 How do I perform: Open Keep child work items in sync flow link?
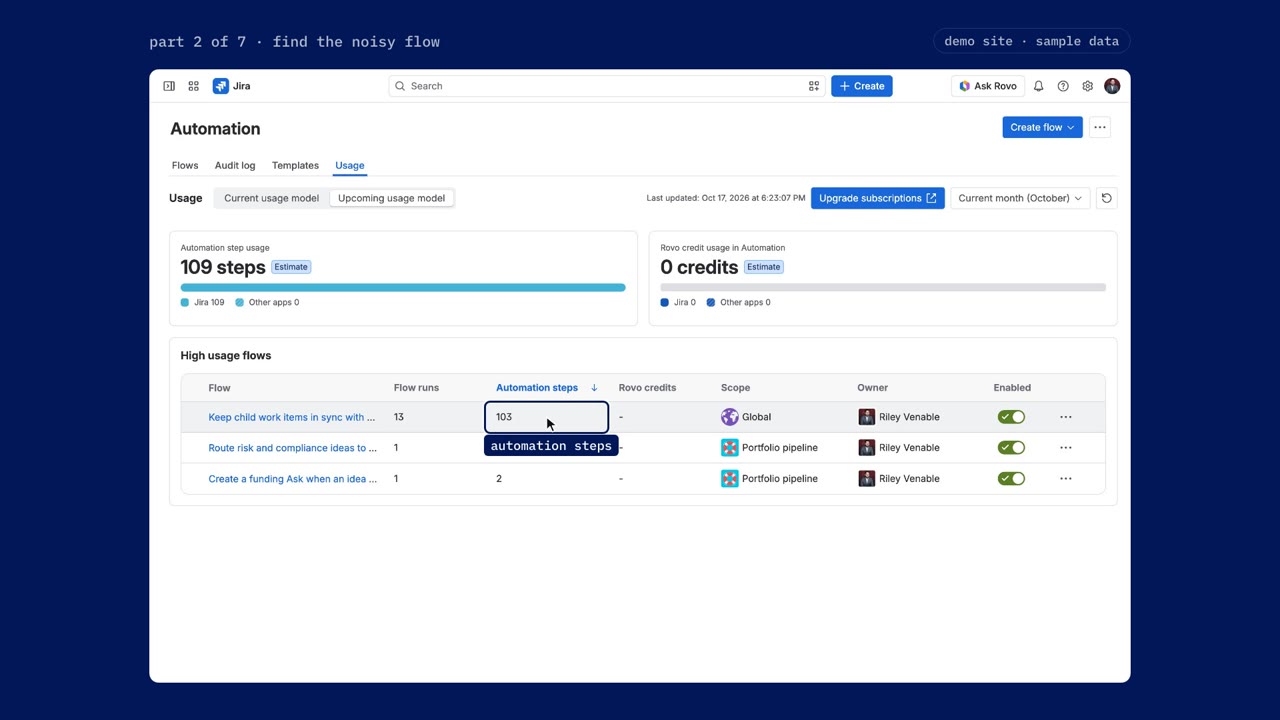[x=292, y=417]
